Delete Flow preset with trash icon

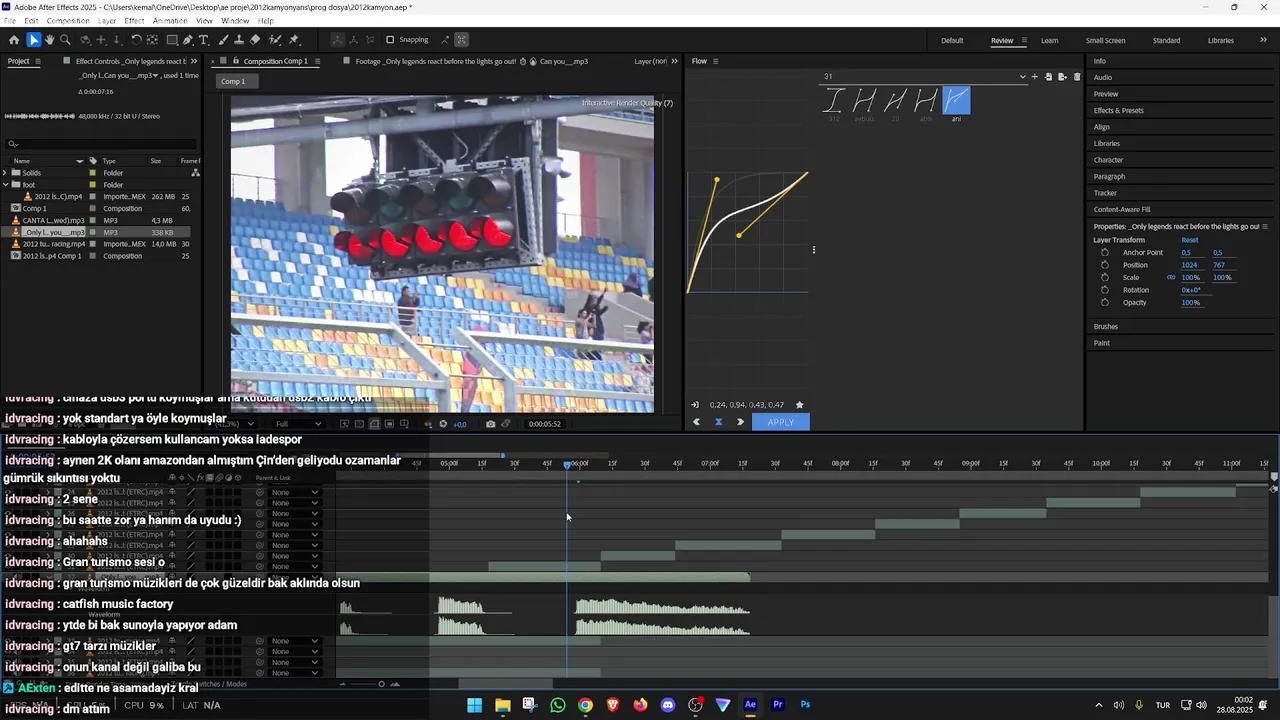click(1077, 76)
